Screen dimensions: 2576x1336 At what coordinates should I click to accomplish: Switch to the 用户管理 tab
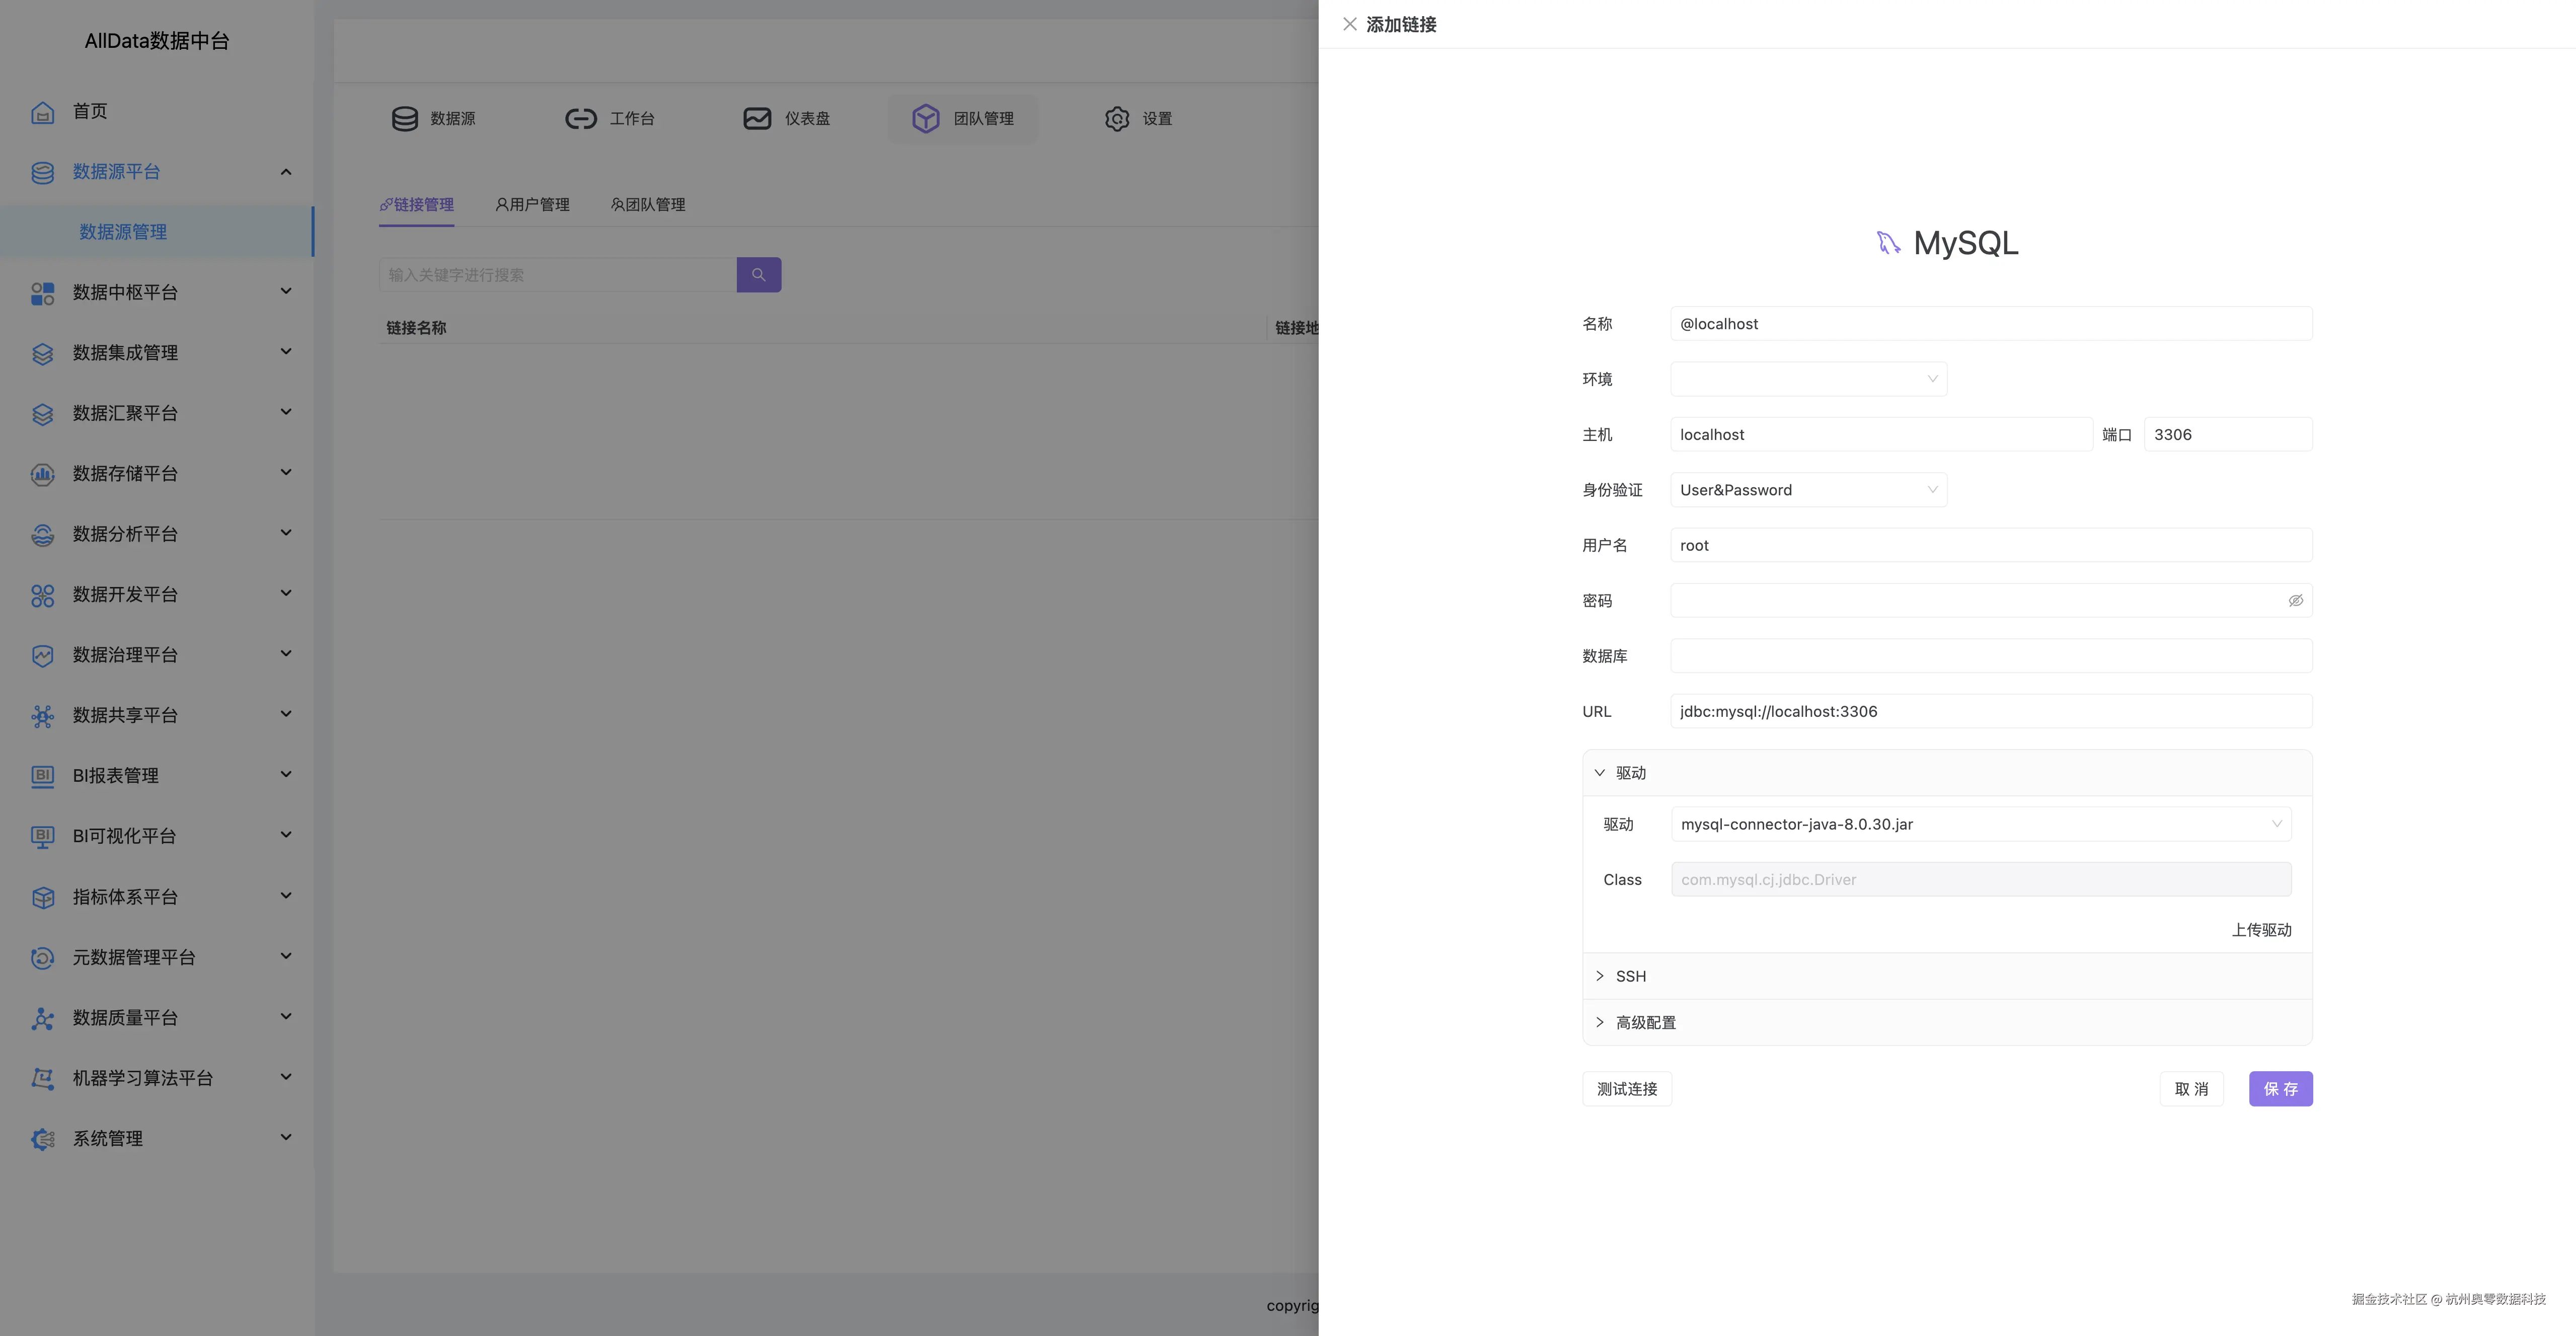[533, 205]
